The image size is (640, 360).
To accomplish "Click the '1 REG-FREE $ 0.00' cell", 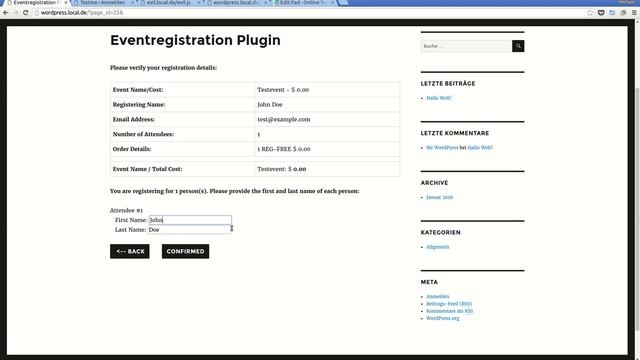I will tap(327, 149).
